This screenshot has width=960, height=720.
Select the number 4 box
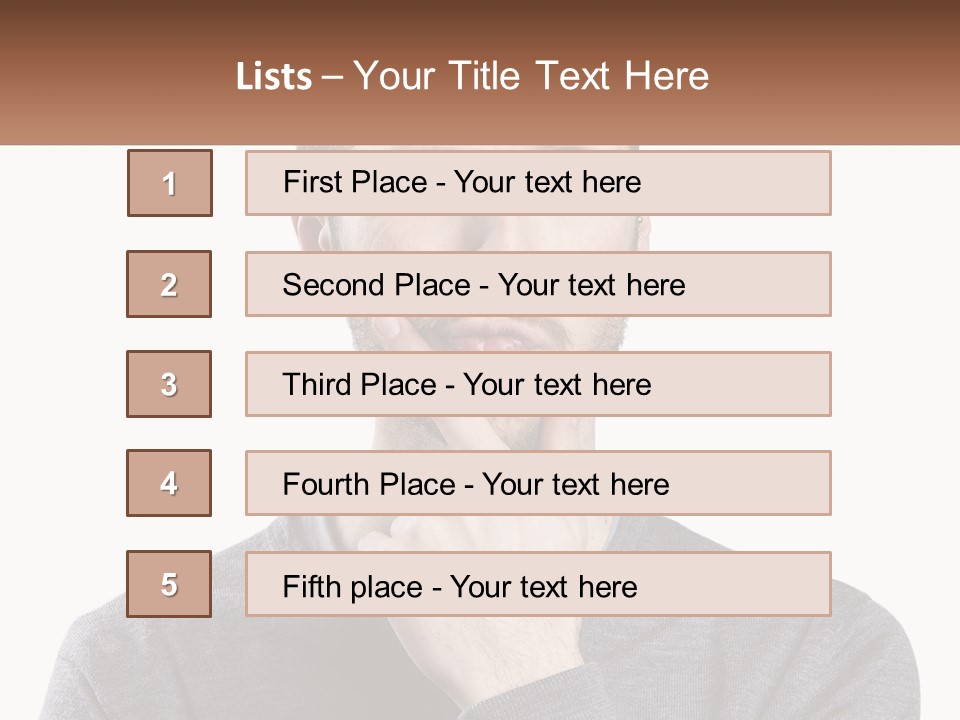[169, 483]
